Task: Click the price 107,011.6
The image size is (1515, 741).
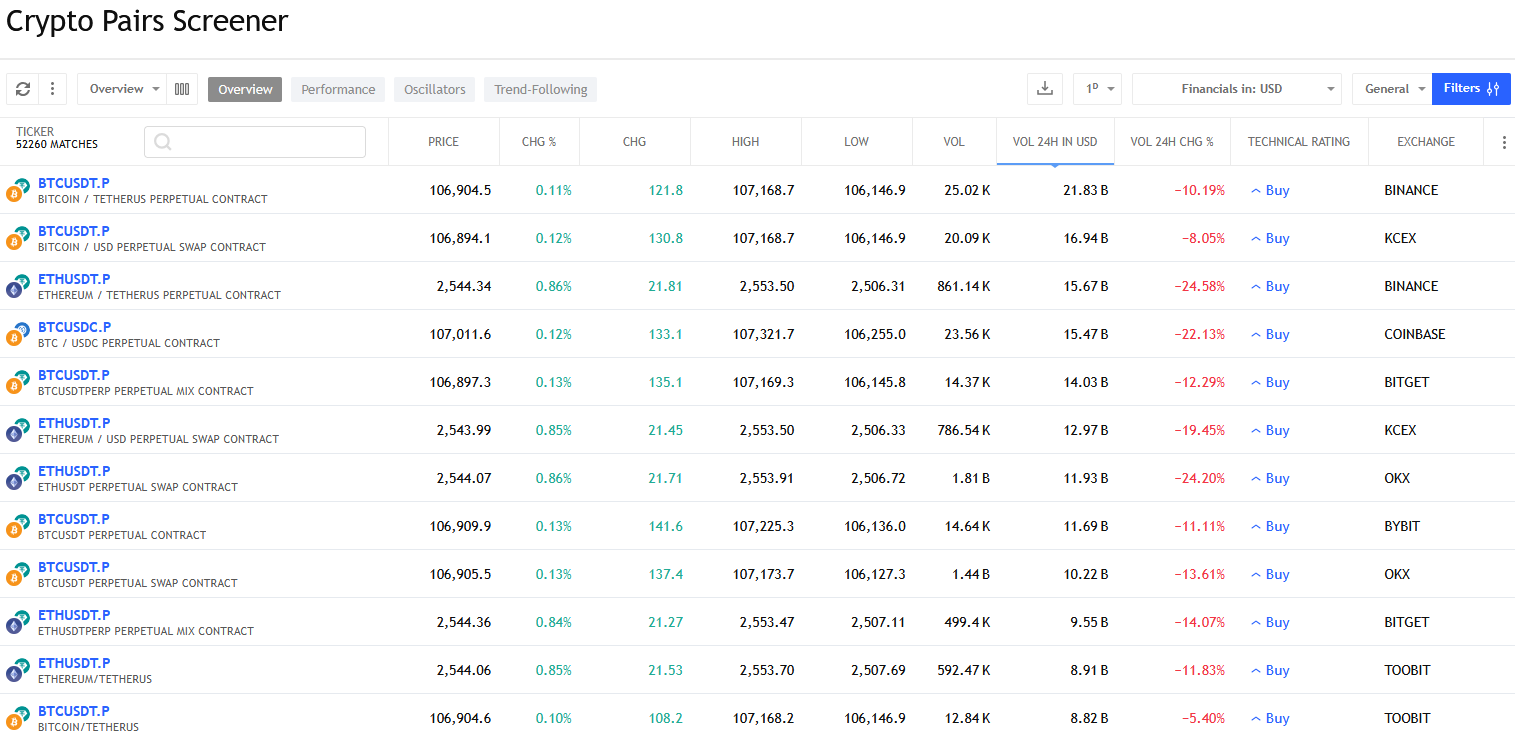Action: point(460,334)
